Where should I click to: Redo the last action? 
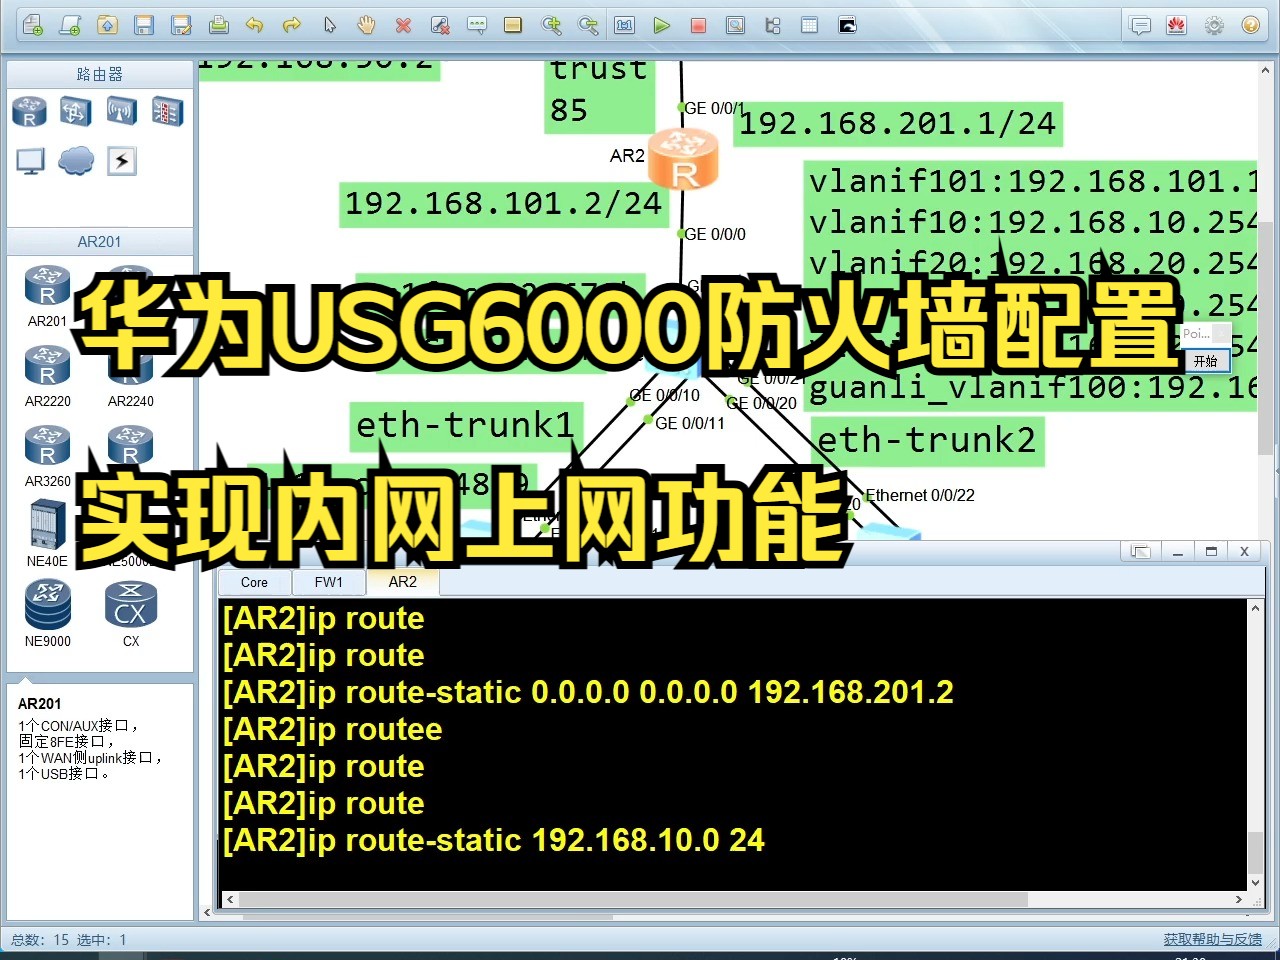[x=292, y=25]
